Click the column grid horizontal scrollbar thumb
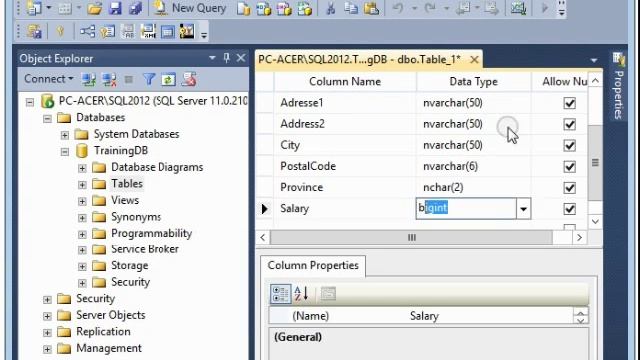Image resolution: width=640 pixels, height=360 pixels. (x=411, y=238)
